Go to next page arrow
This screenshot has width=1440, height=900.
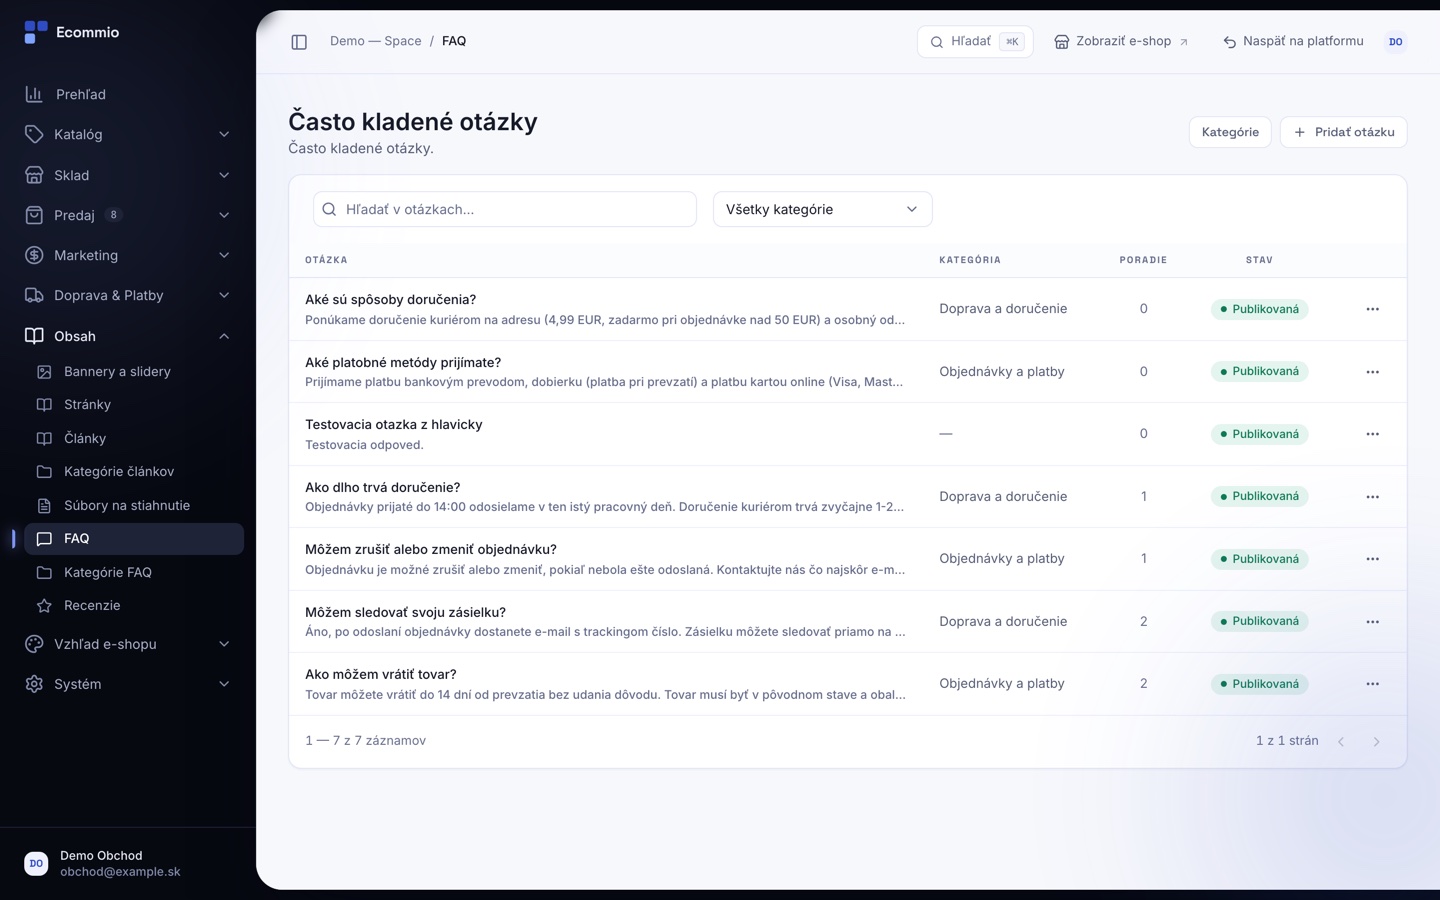(x=1376, y=742)
